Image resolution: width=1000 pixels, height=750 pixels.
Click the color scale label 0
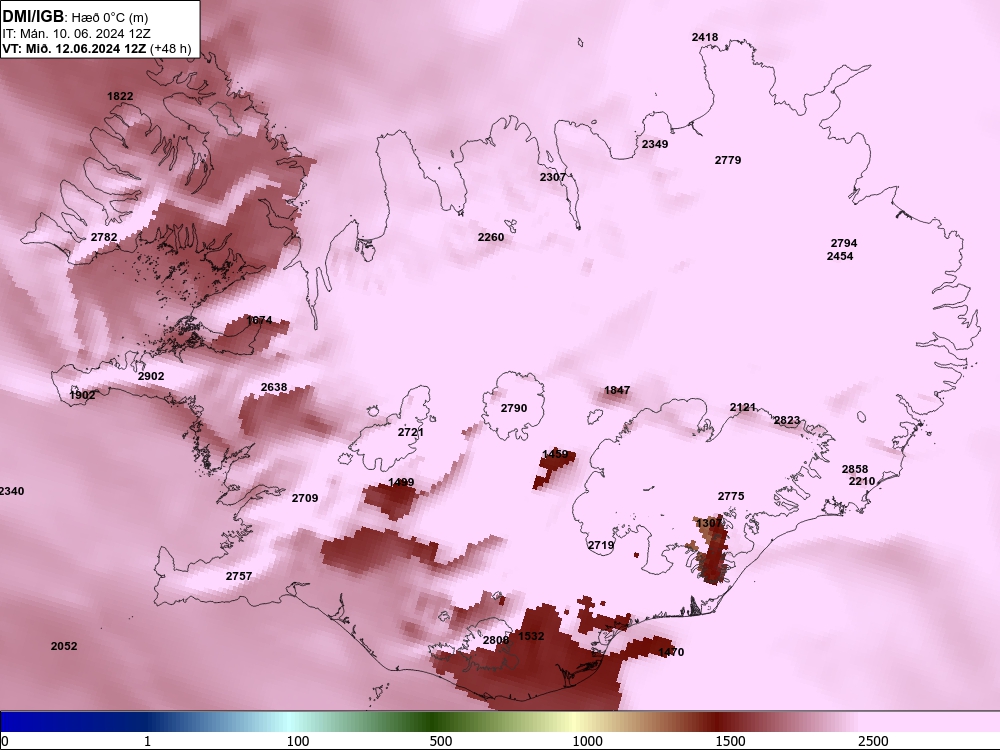click(5, 741)
